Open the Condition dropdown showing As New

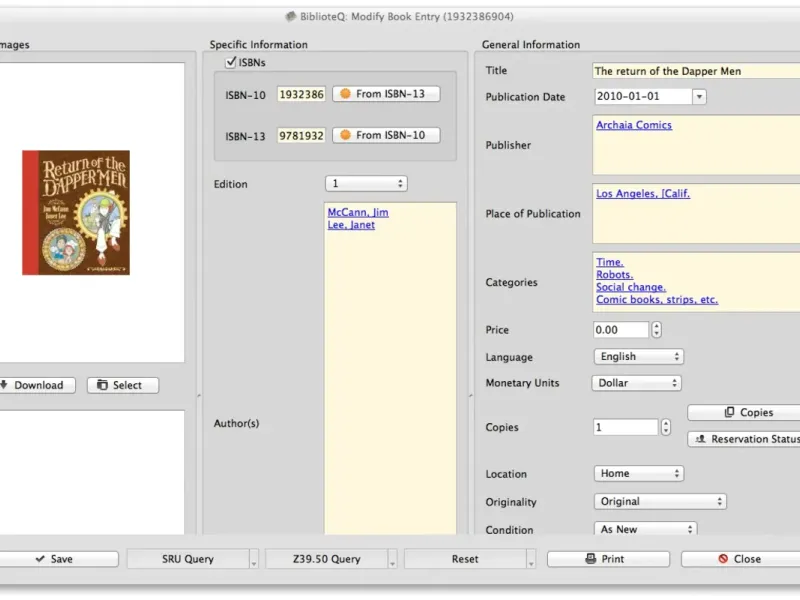click(646, 530)
